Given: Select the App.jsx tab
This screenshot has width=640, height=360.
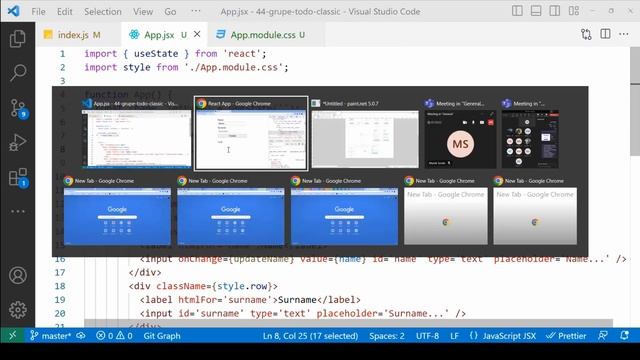Looking at the screenshot, I should tap(159, 35).
